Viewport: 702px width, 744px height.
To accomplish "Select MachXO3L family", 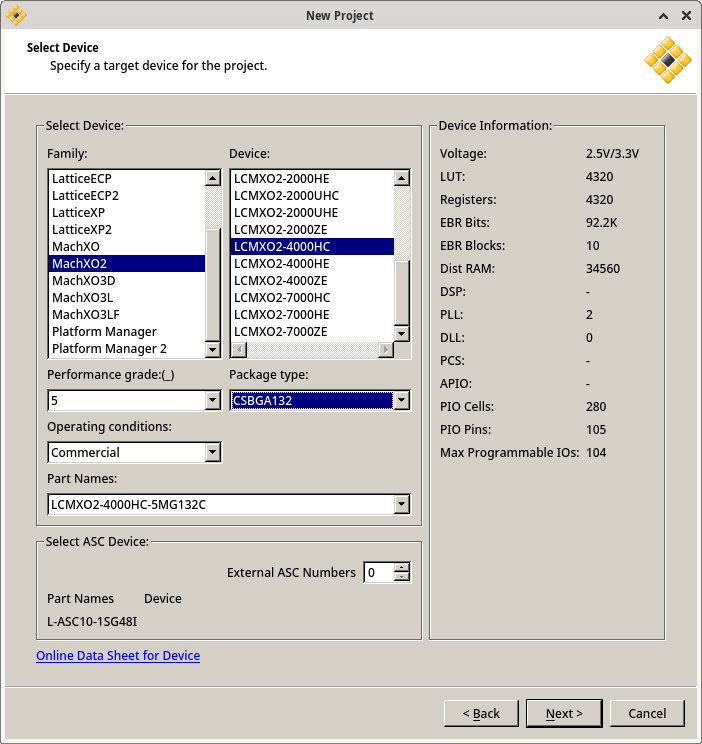I will tap(127, 298).
